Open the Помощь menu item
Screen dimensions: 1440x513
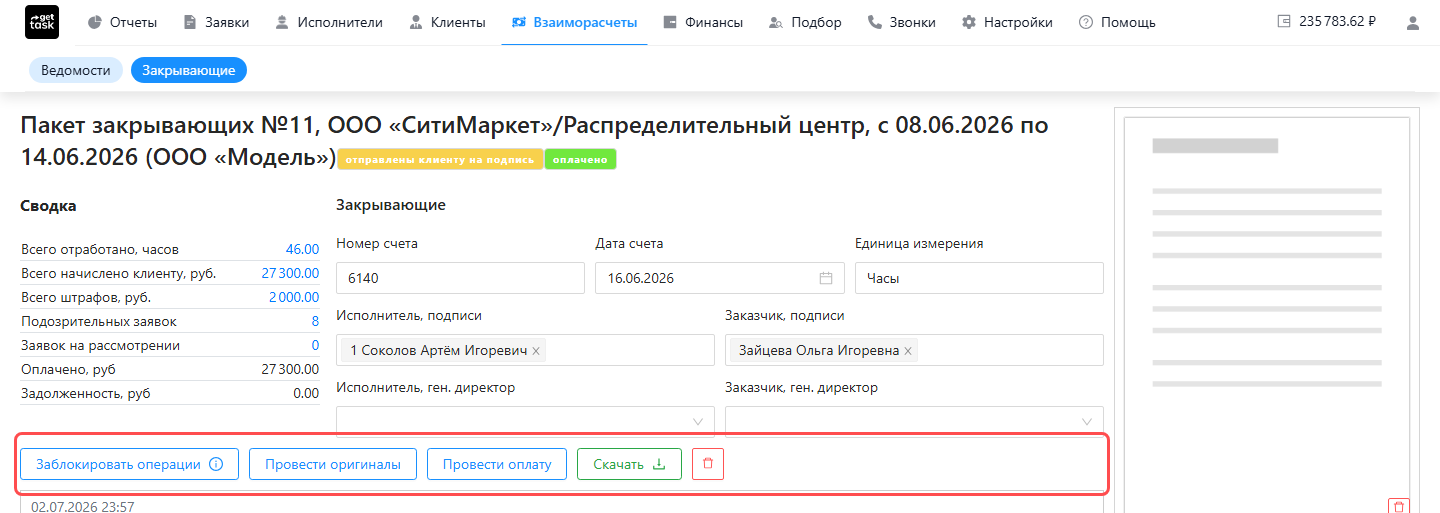pos(1117,22)
